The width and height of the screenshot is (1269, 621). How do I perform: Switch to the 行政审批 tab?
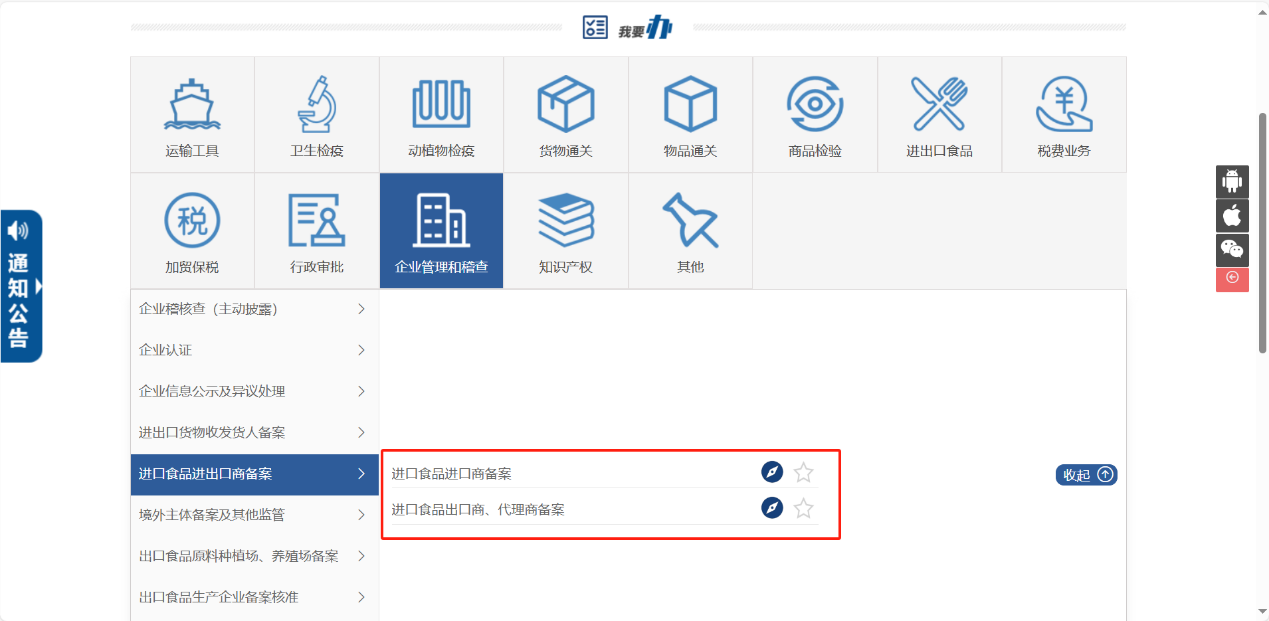(316, 231)
